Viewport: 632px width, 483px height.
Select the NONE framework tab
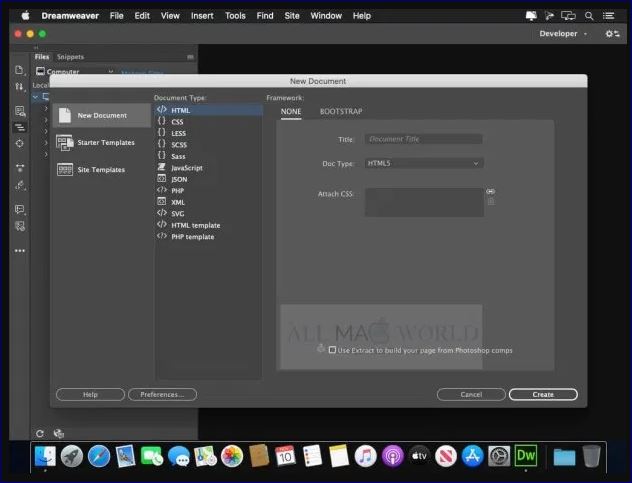tap(291, 111)
